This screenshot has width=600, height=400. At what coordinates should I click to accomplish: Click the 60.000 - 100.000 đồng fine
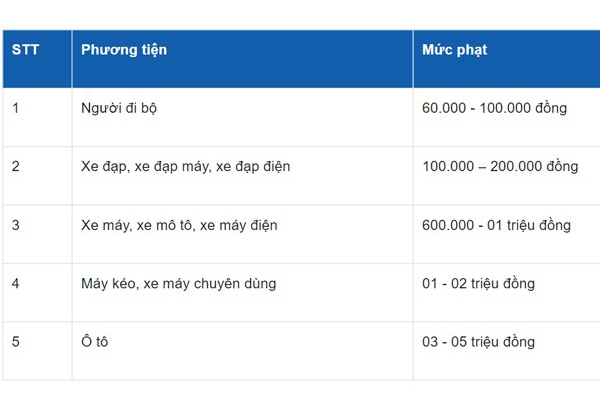494,108
